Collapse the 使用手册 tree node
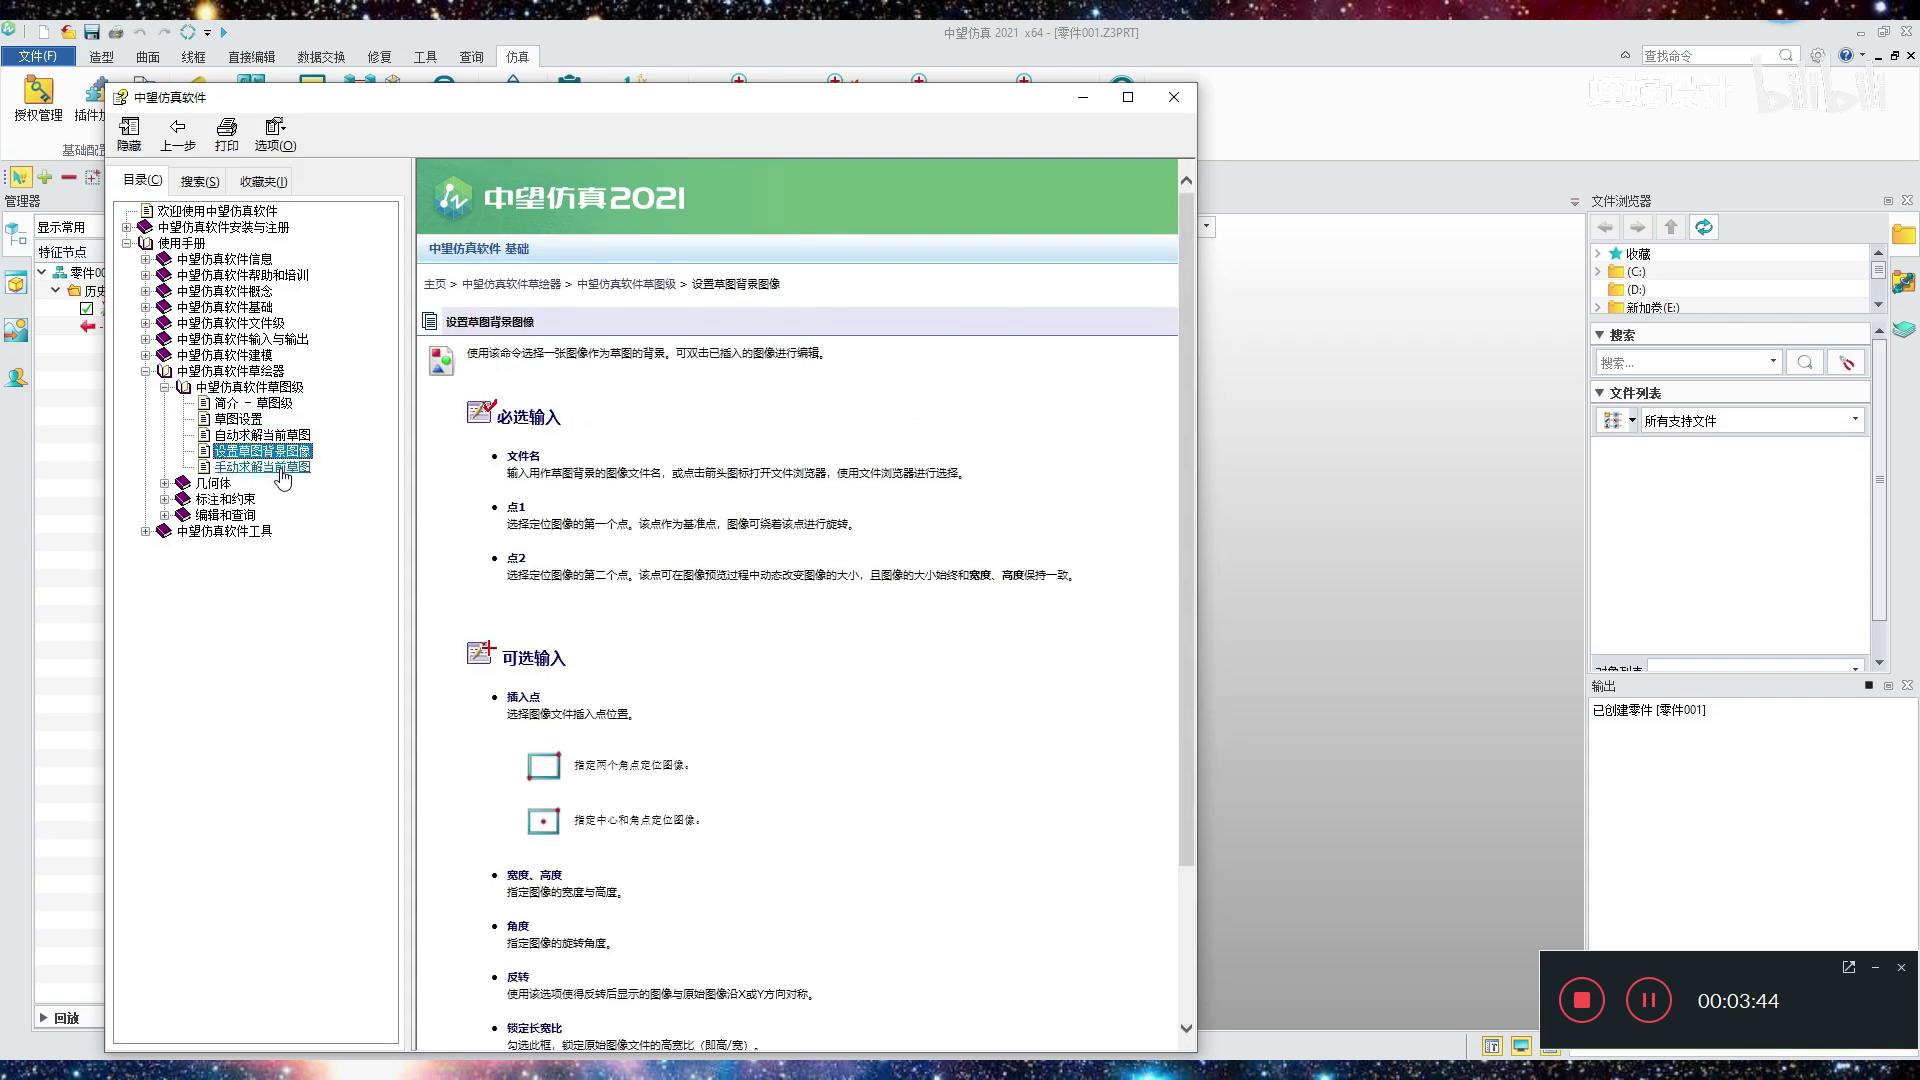Viewport: 1920px width, 1080px height. pos(127,243)
